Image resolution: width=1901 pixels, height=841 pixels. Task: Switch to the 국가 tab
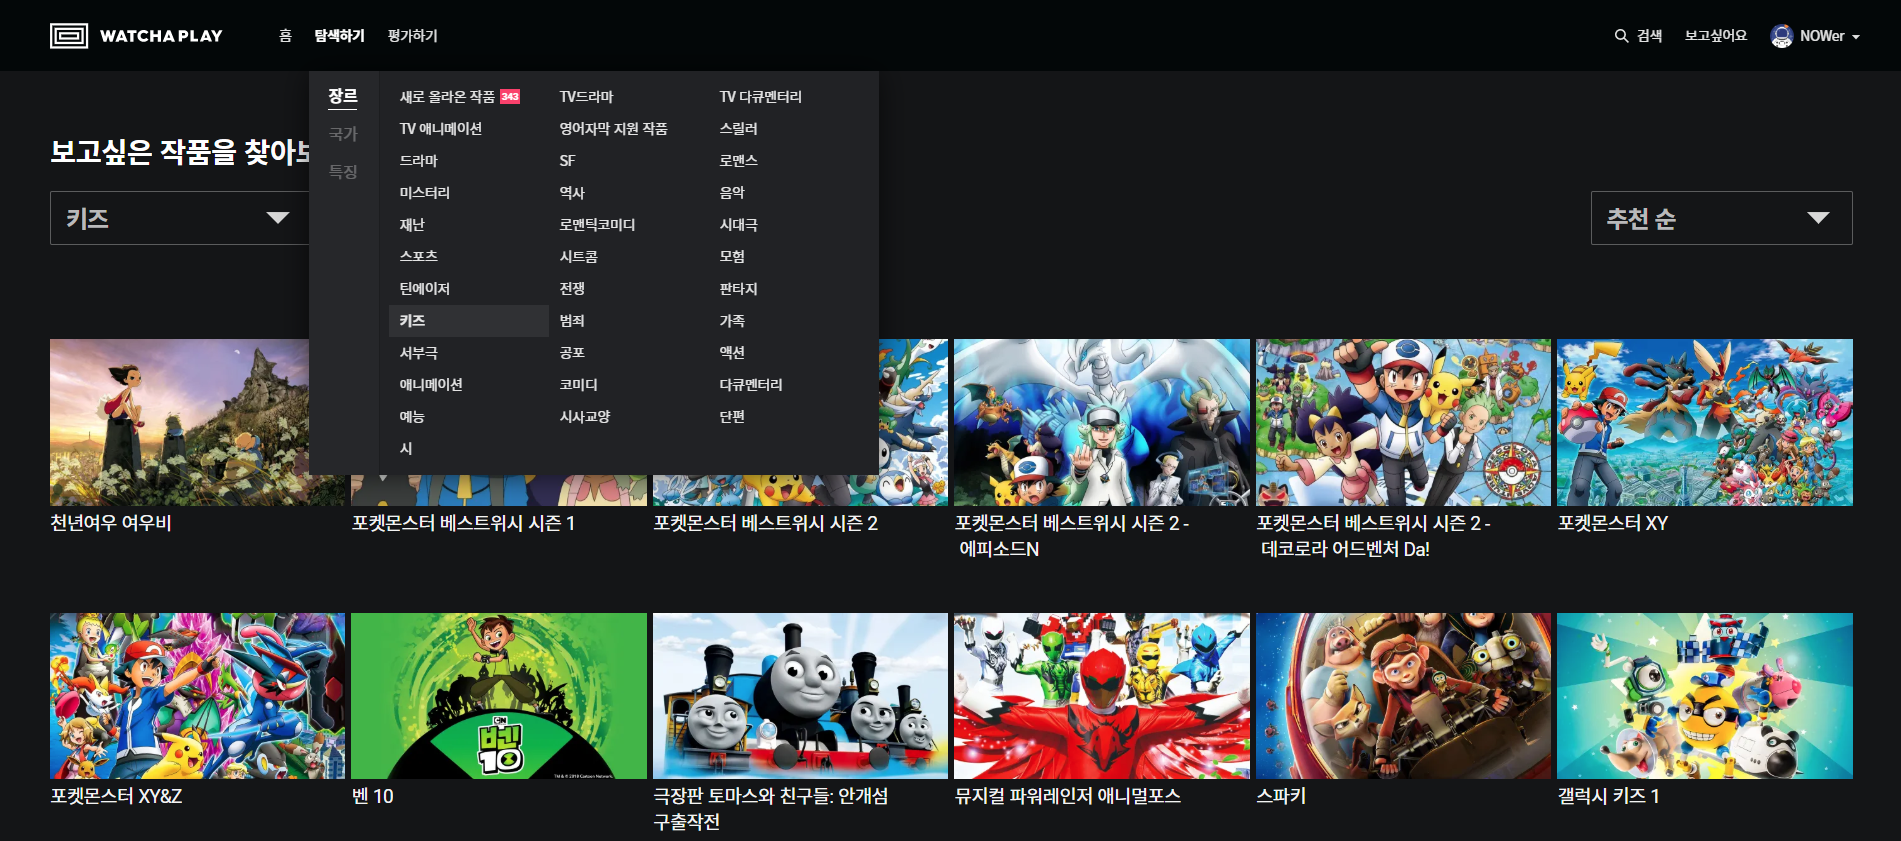(x=343, y=134)
